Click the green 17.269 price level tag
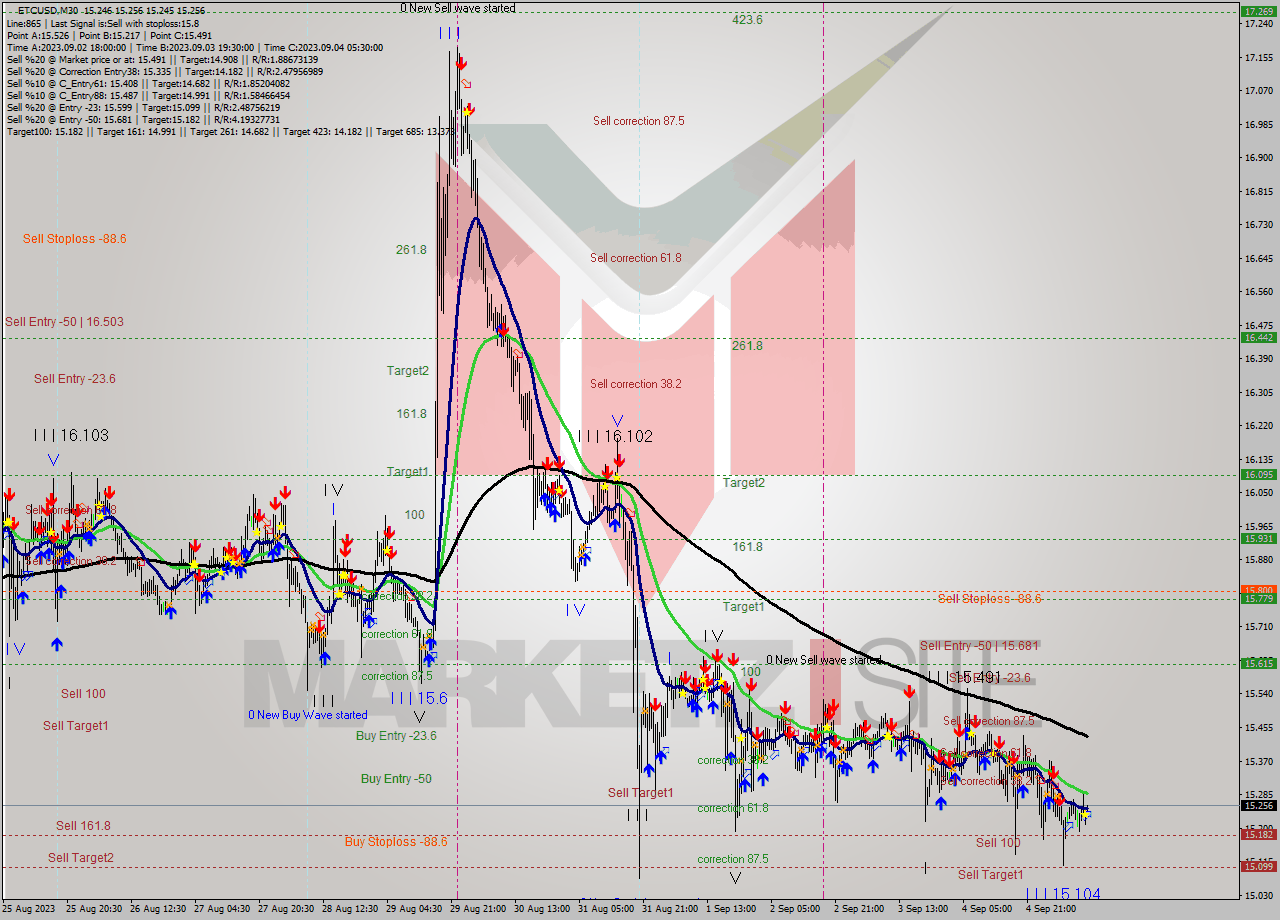The width and height of the screenshot is (1280, 920). [x=1258, y=11]
